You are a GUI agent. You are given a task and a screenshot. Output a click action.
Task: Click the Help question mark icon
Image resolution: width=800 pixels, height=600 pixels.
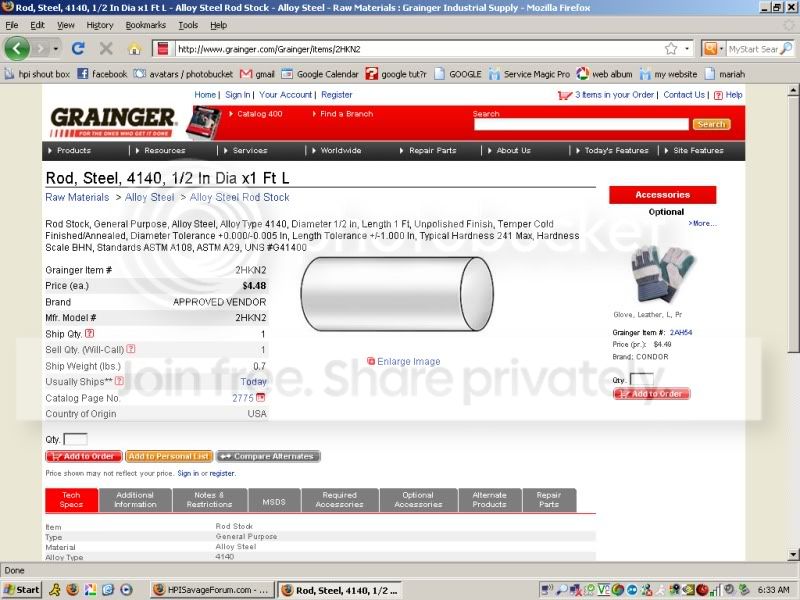718,95
